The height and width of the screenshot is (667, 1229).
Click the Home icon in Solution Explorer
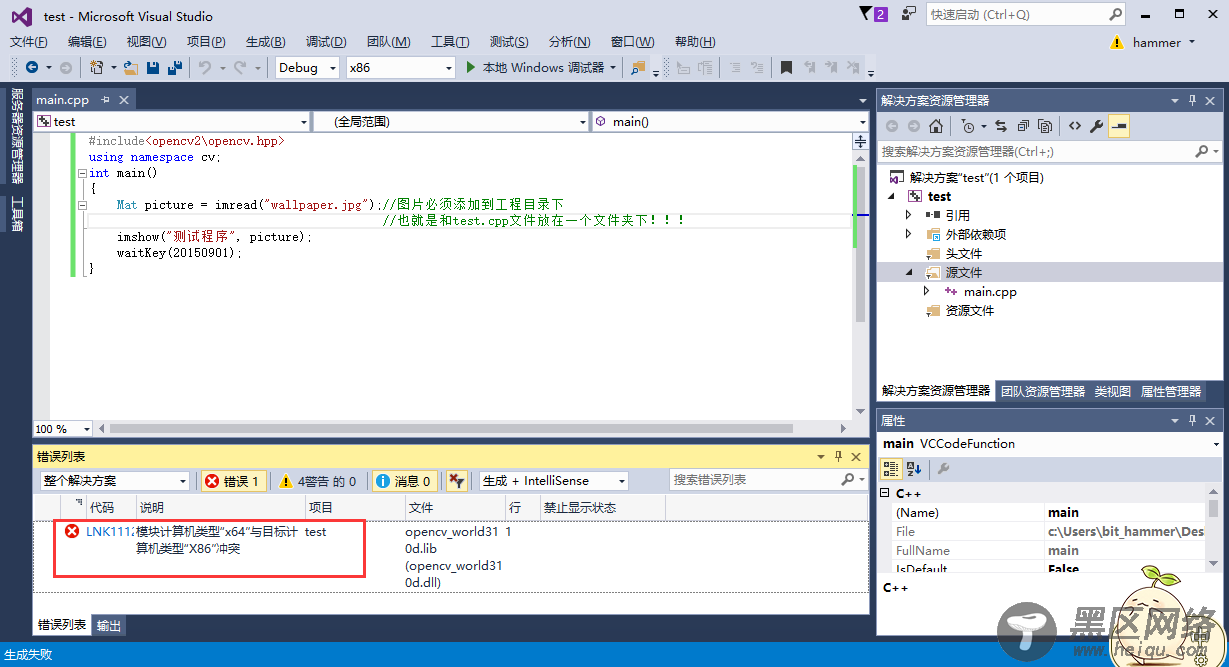936,126
